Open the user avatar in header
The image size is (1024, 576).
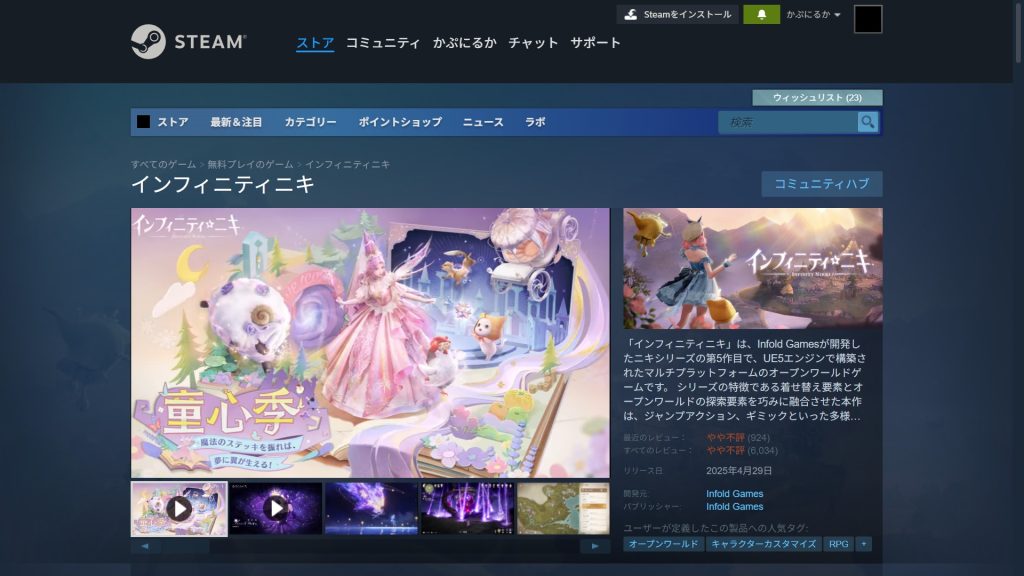point(868,19)
